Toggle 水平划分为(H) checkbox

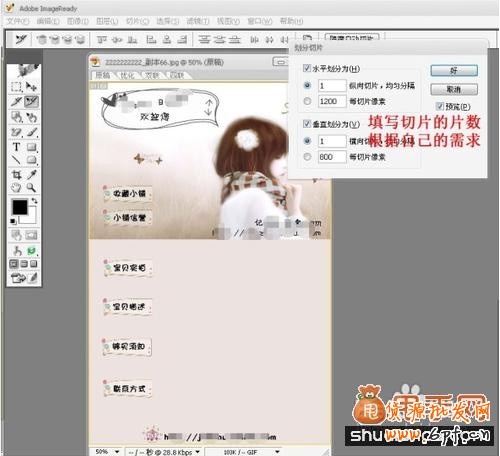pos(307,68)
